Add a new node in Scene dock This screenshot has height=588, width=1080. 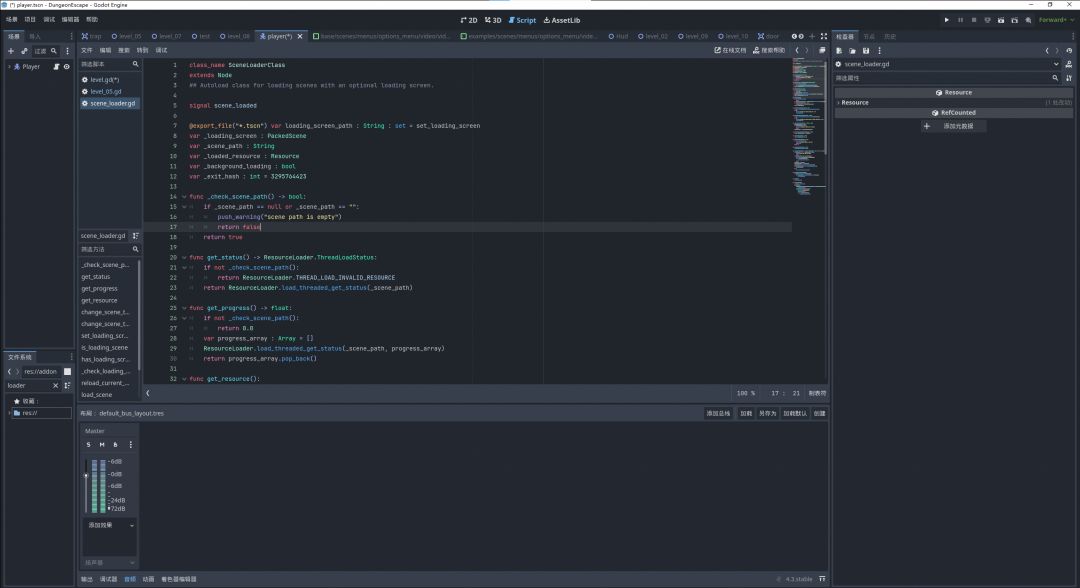pos(10,51)
